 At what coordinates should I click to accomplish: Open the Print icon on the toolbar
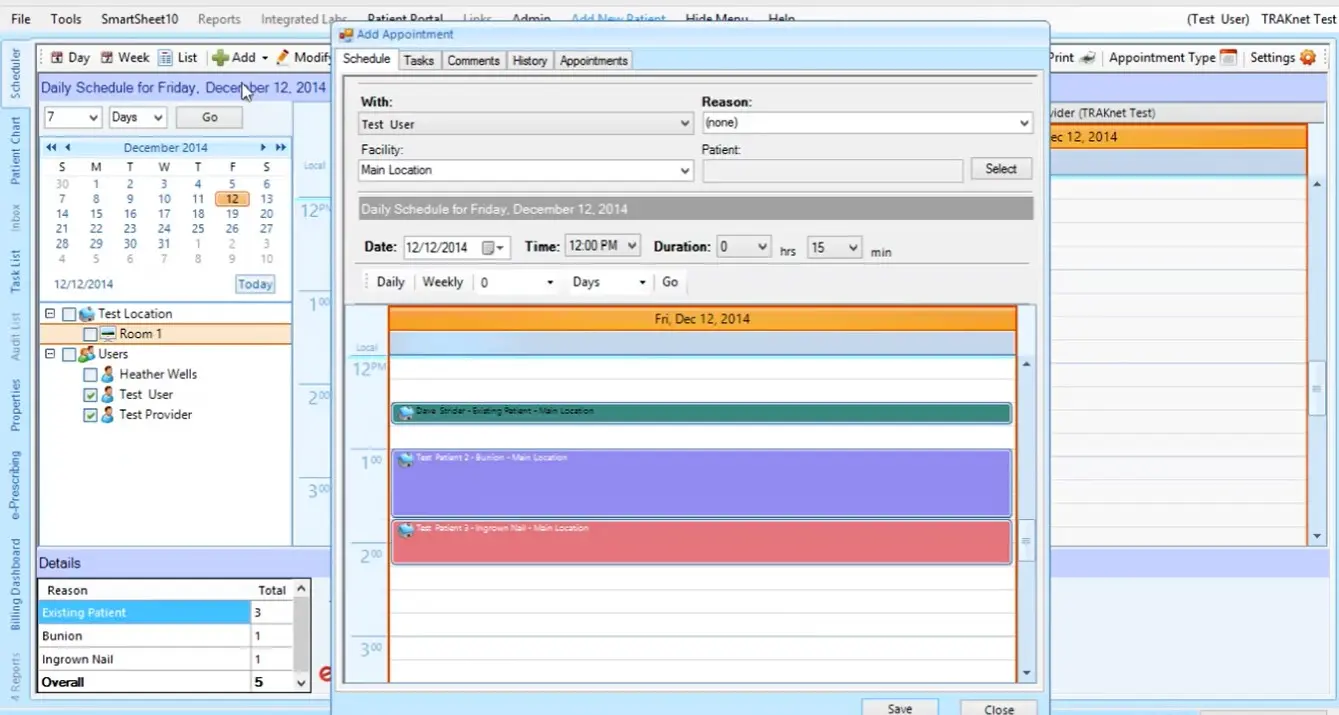coord(1090,57)
